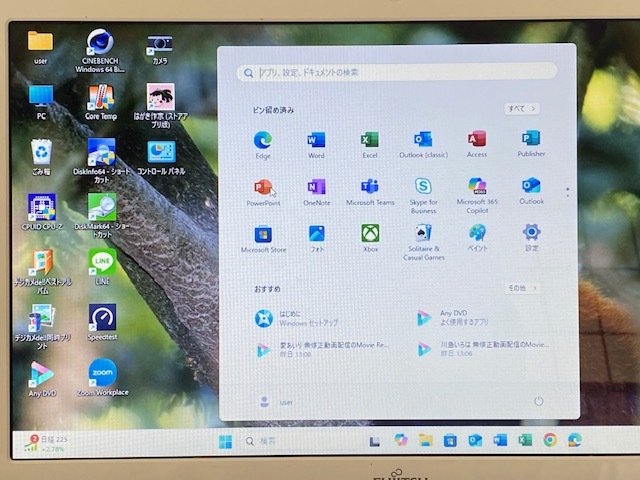Open the Copilot icon on taskbar
The image size is (640, 480).
coord(401,440)
